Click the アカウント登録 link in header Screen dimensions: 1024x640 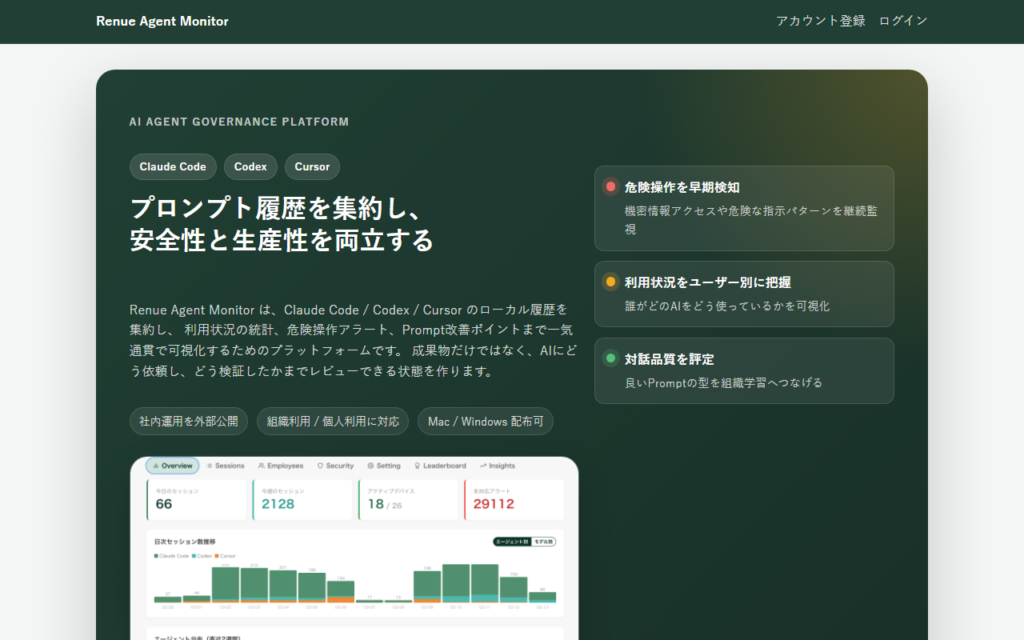click(820, 21)
